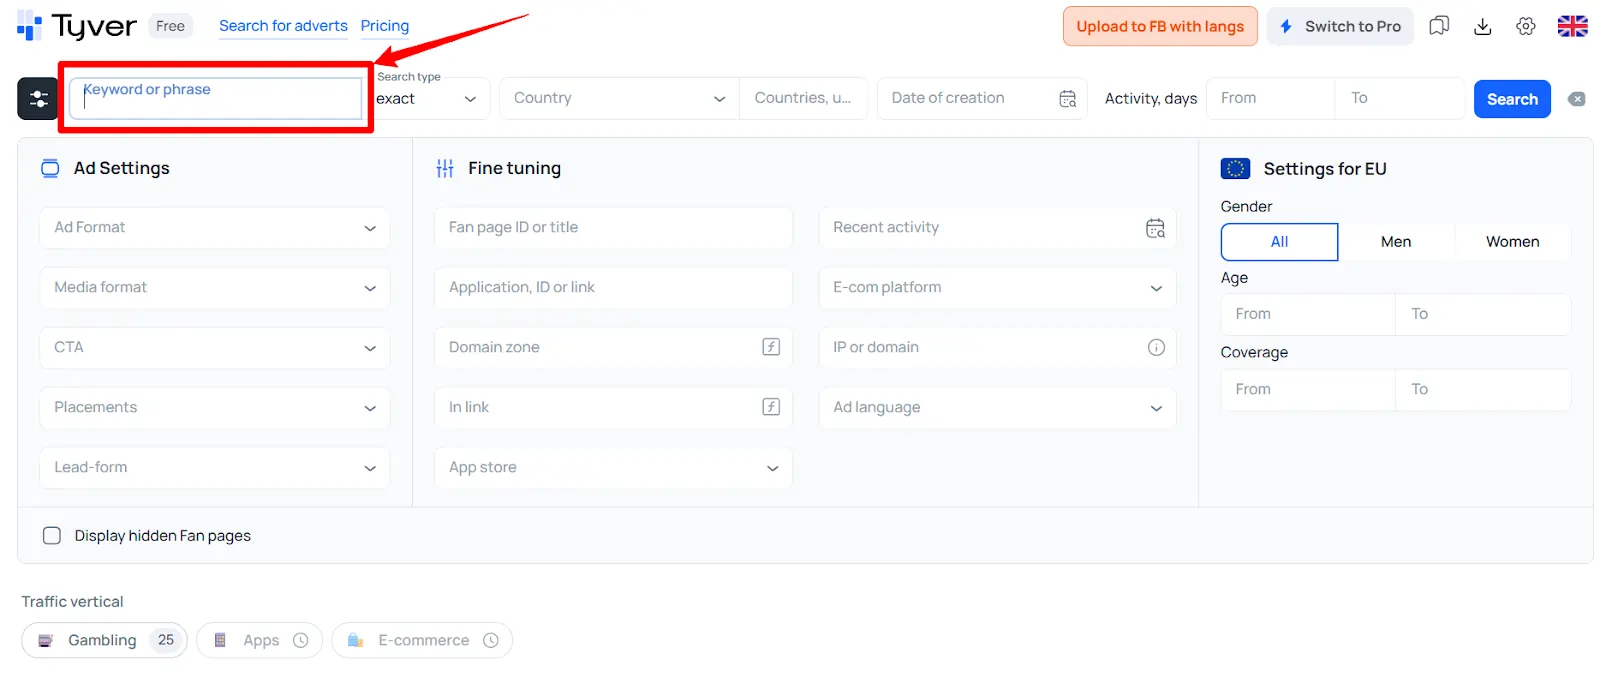This screenshot has width=1600, height=678.
Task: Click the Apps clock icon
Action: coord(301,640)
